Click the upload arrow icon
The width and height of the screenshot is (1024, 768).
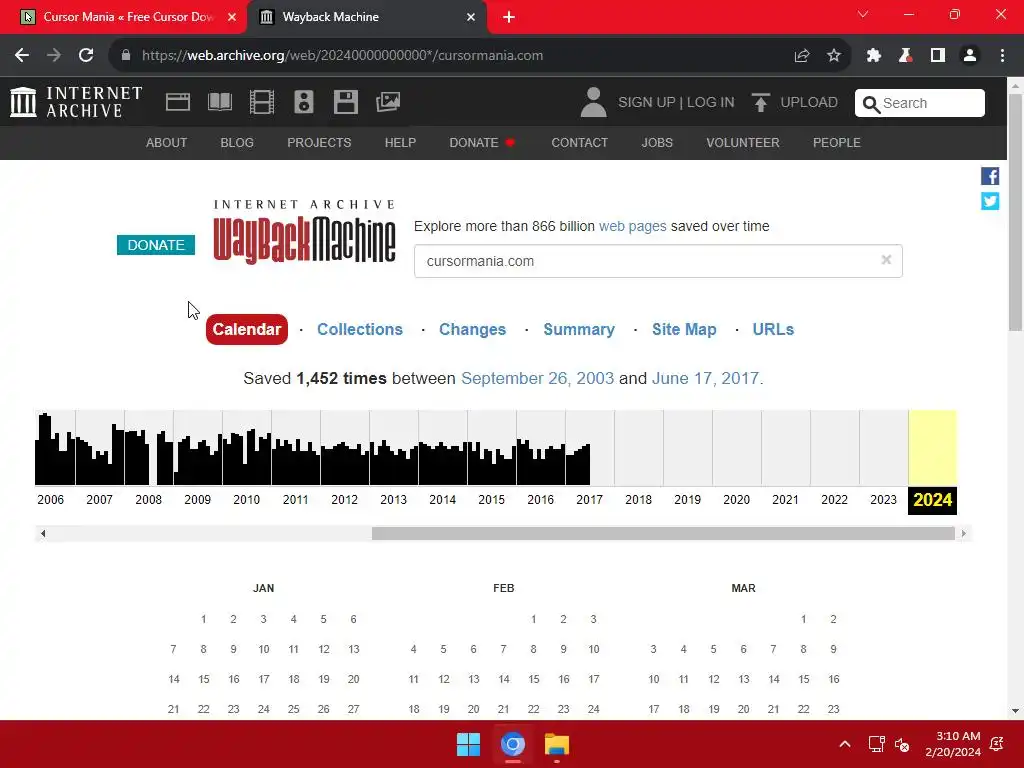[x=760, y=103]
